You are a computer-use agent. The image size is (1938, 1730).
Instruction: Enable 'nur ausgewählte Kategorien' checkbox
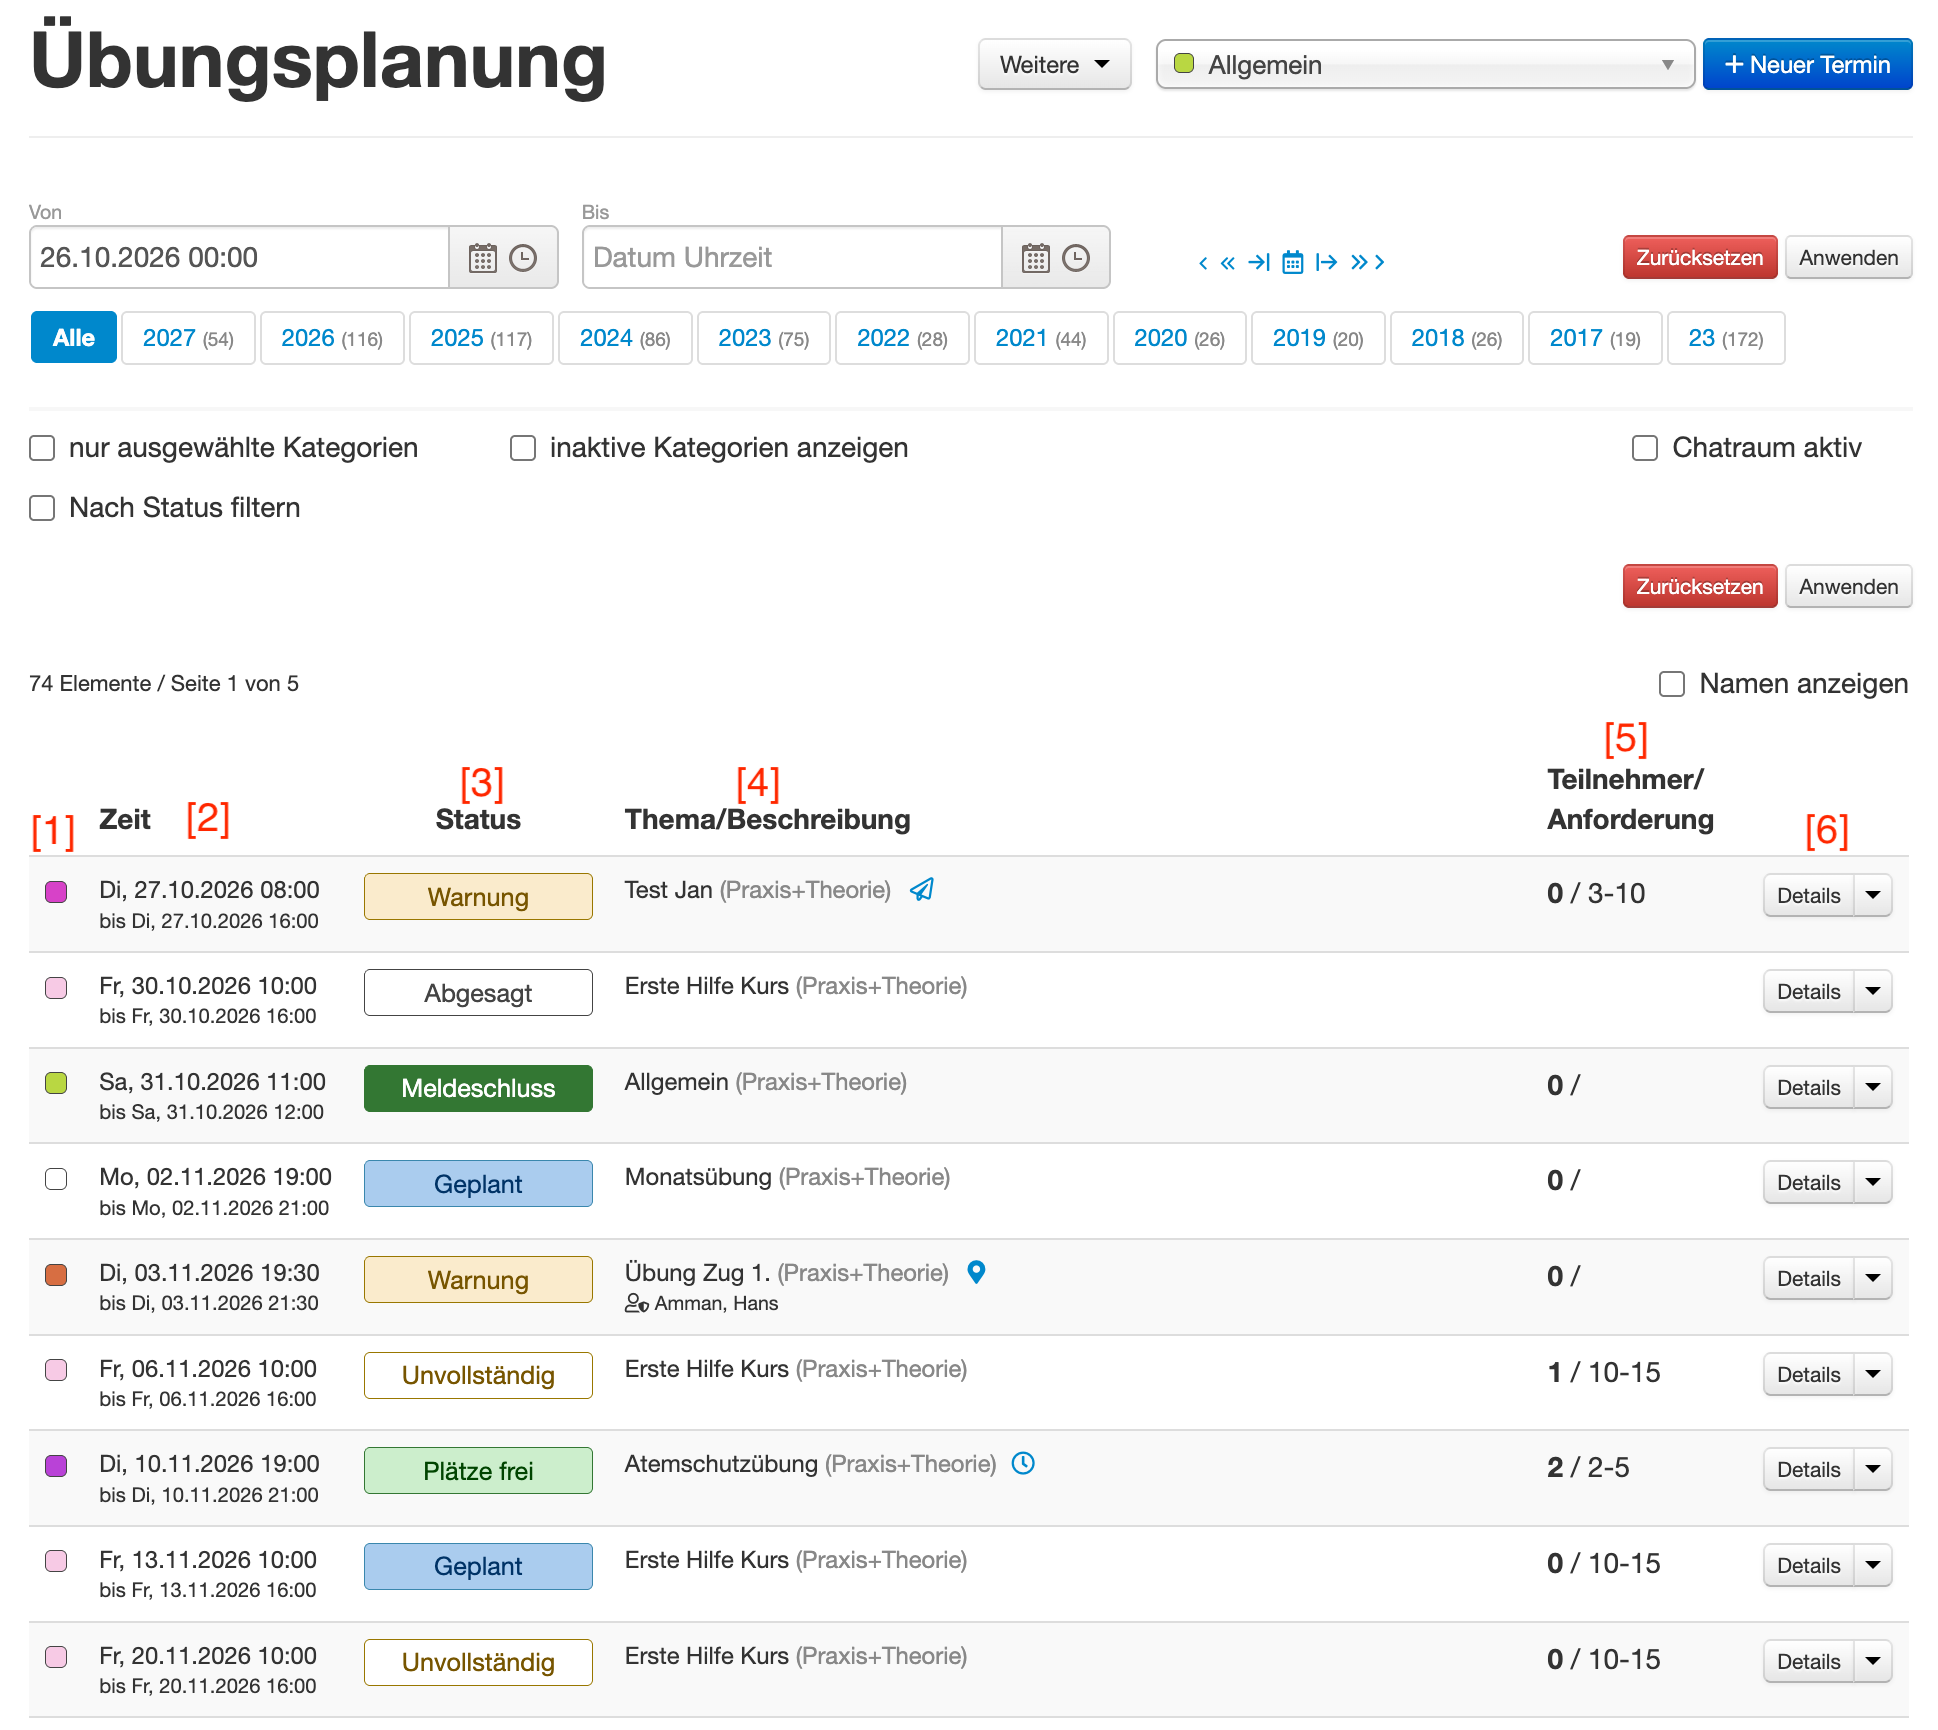tap(42, 448)
